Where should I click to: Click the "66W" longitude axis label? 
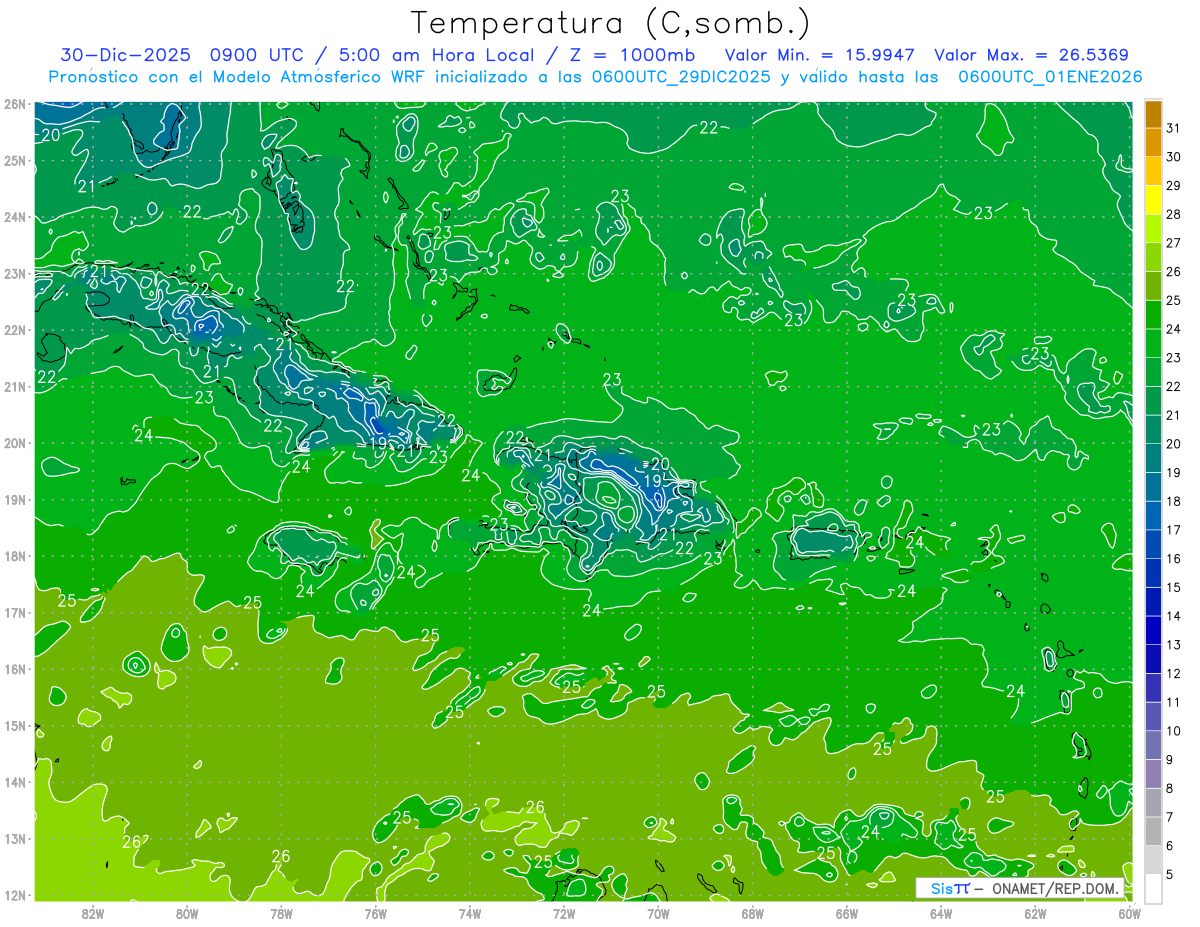847,913
